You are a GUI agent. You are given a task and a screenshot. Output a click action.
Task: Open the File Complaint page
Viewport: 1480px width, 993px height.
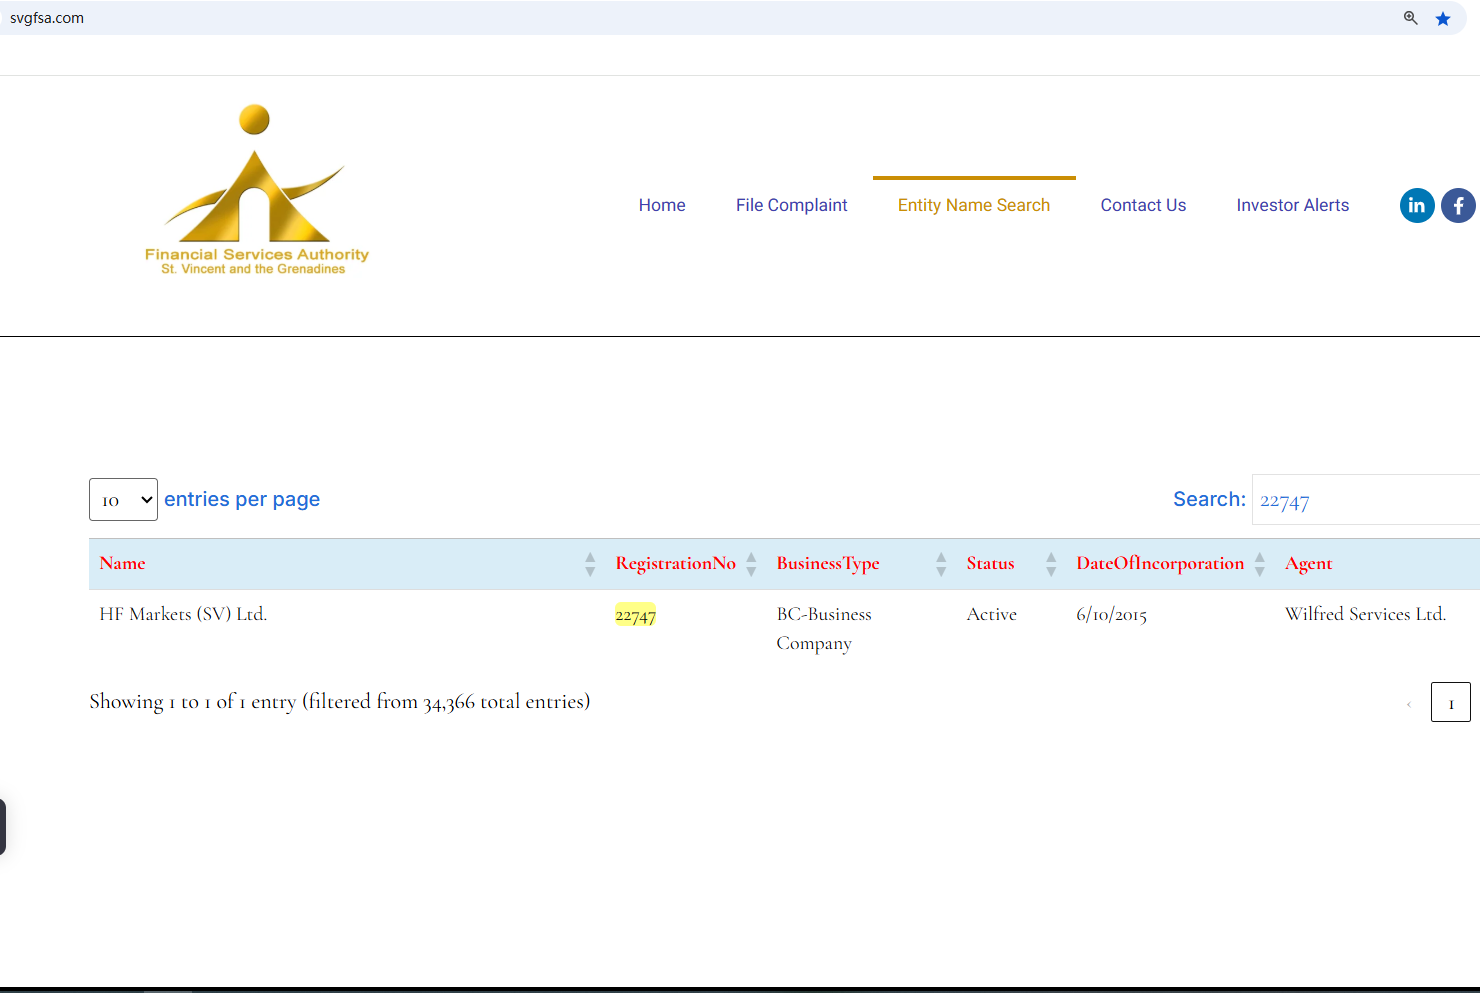(x=791, y=205)
